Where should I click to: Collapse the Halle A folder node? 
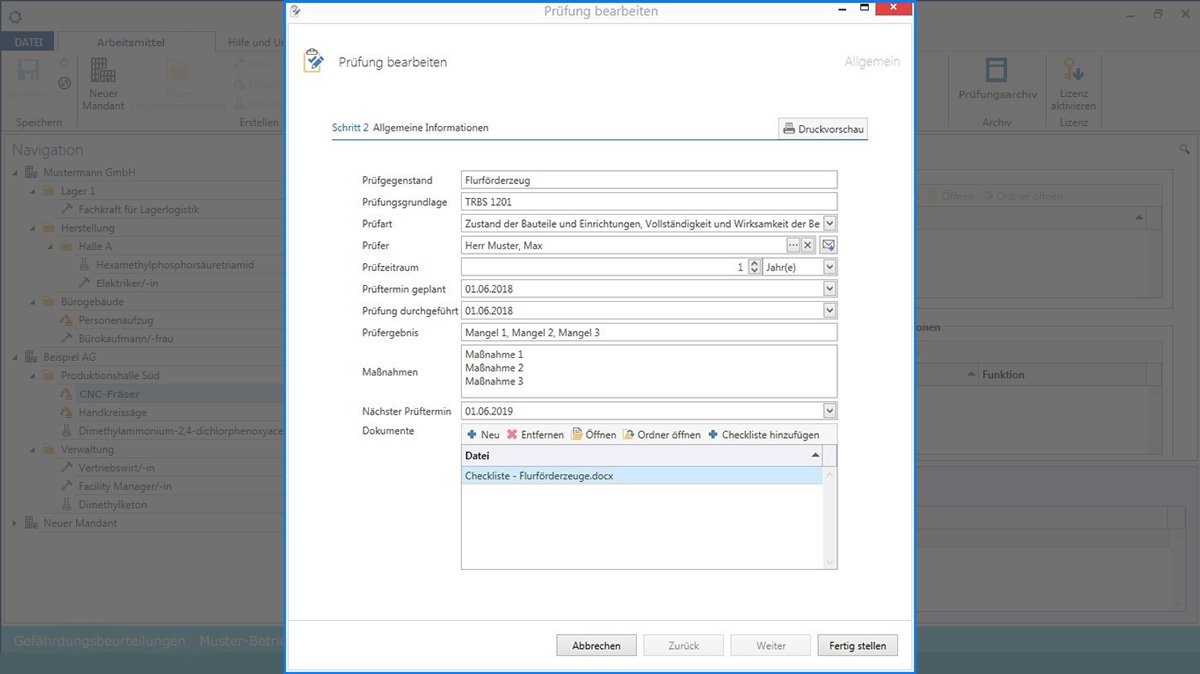pyautogui.click(x=51, y=246)
